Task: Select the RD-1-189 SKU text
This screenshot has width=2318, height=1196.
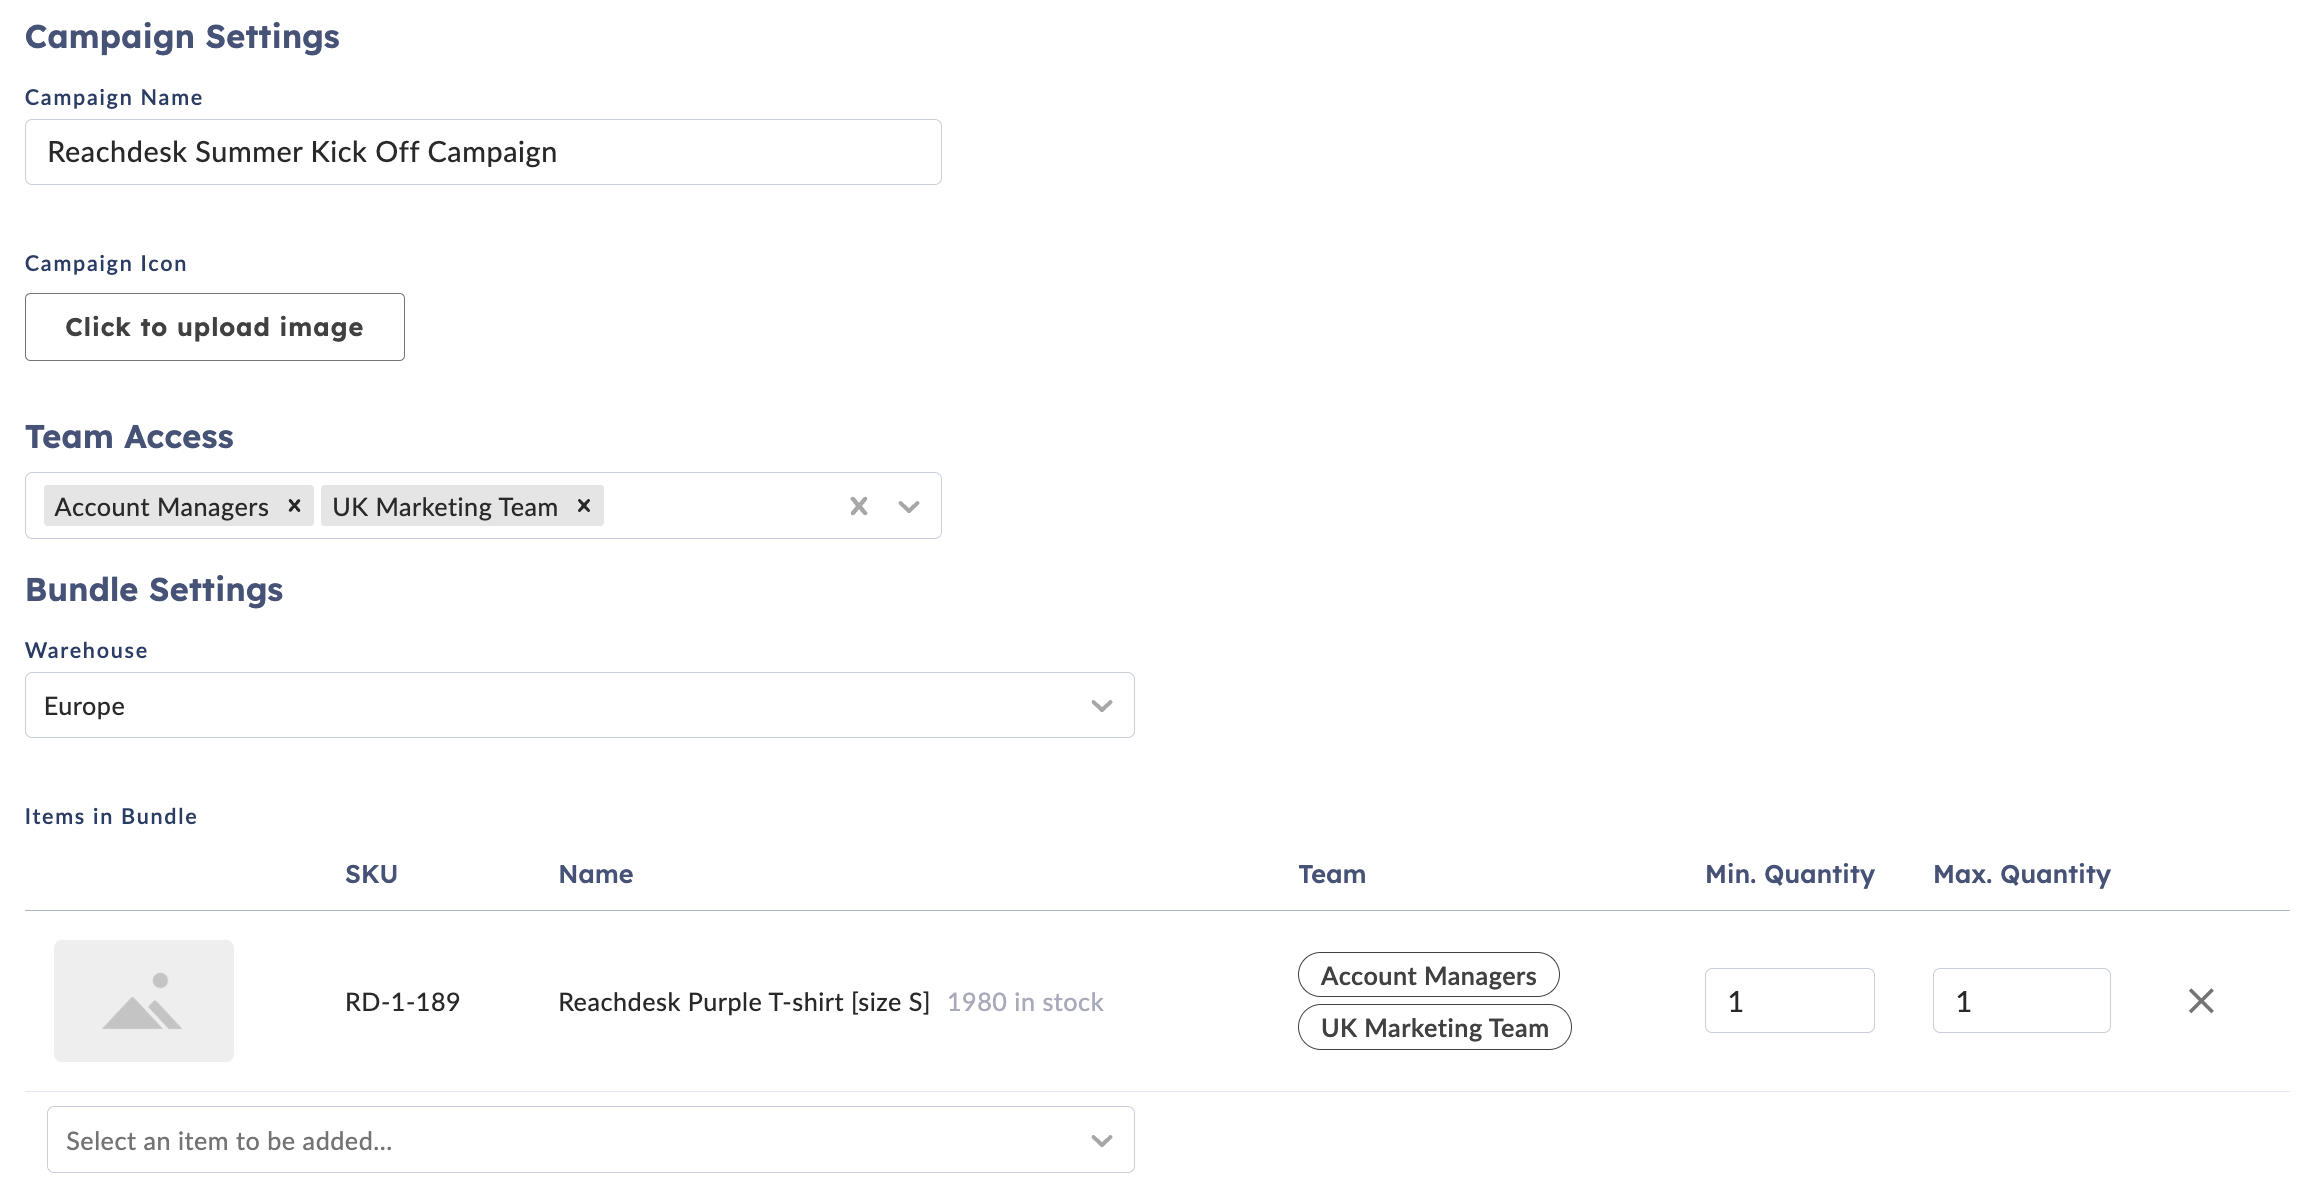Action: 402,1002
